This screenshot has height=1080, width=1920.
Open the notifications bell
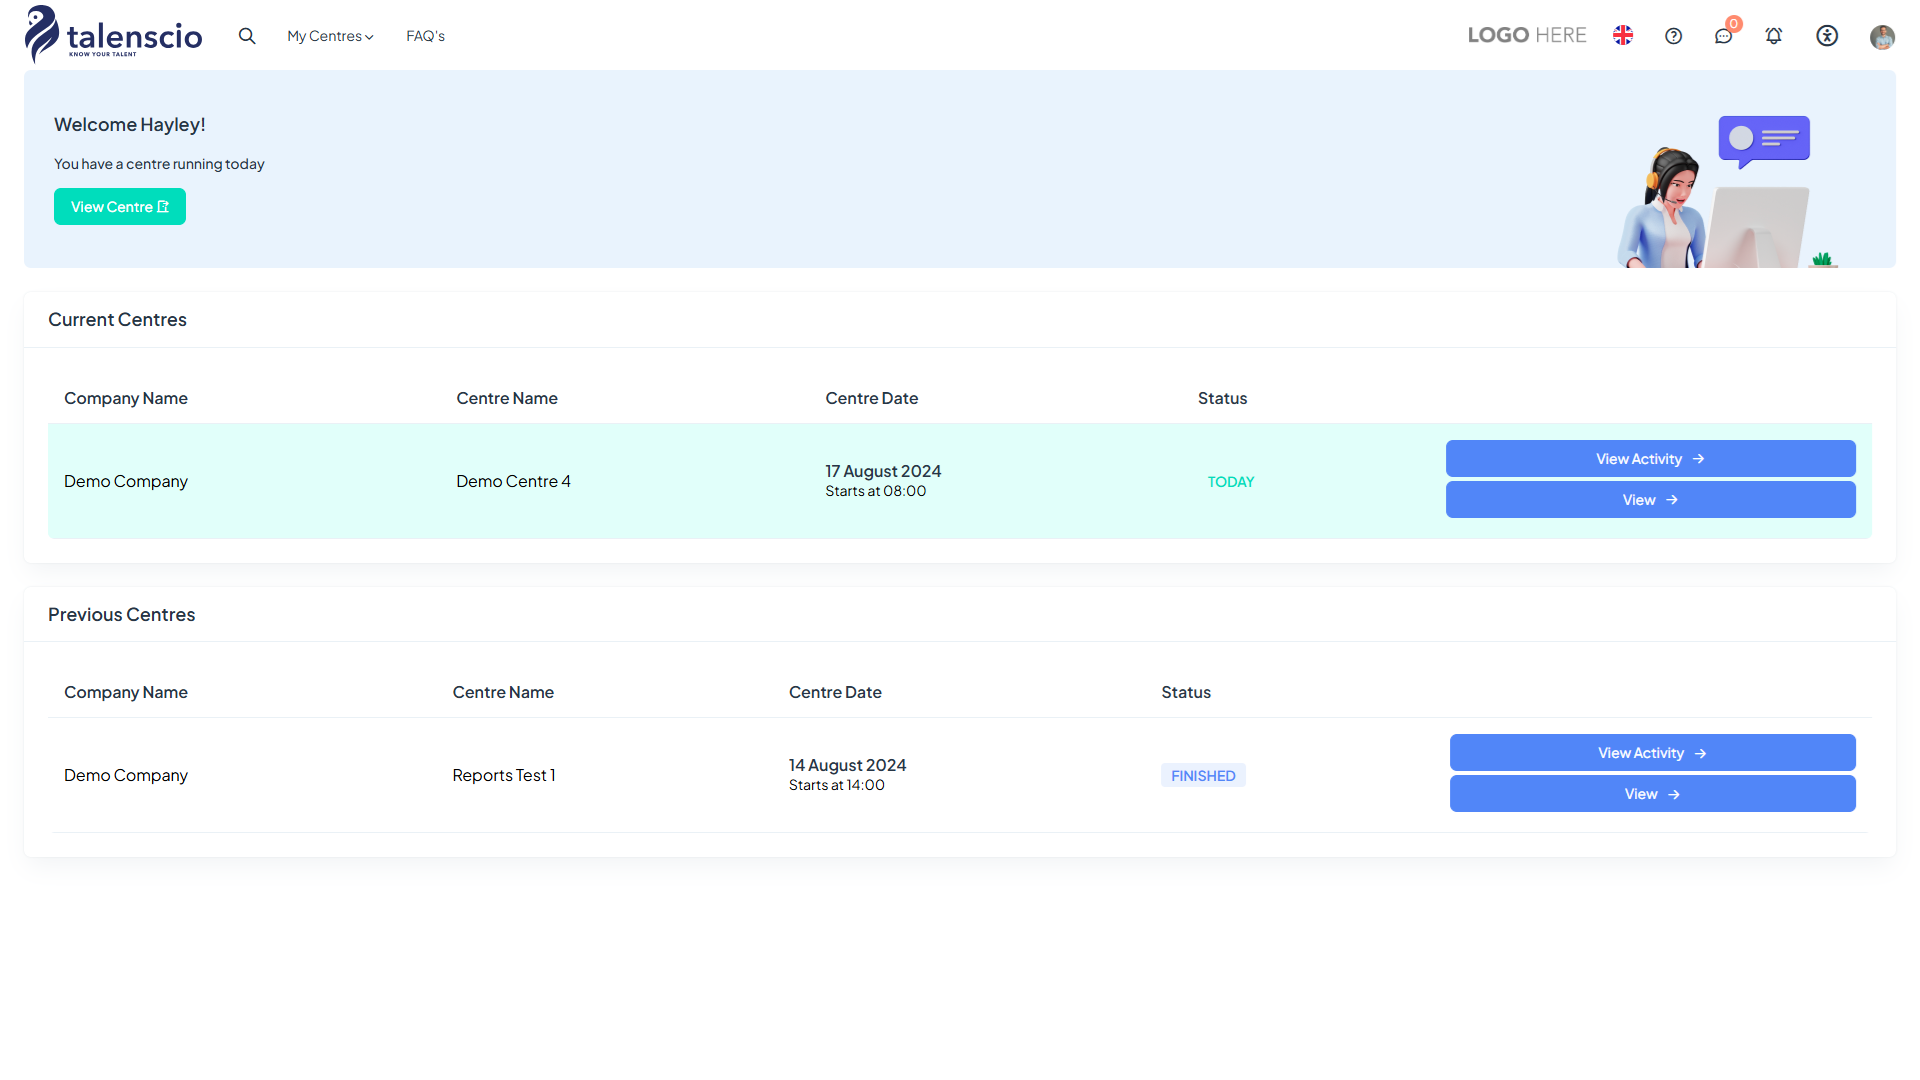tap(1773, 36)
